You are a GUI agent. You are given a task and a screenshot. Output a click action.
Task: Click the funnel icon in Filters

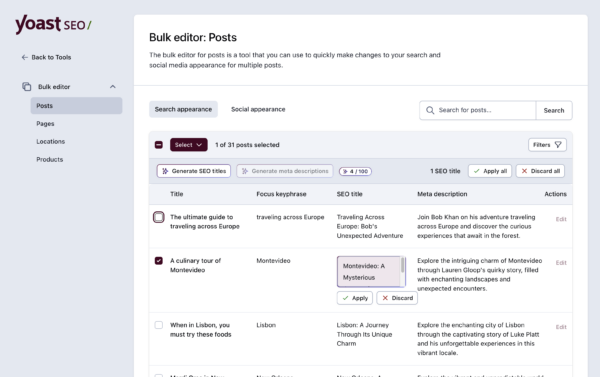tap(558, 145)
